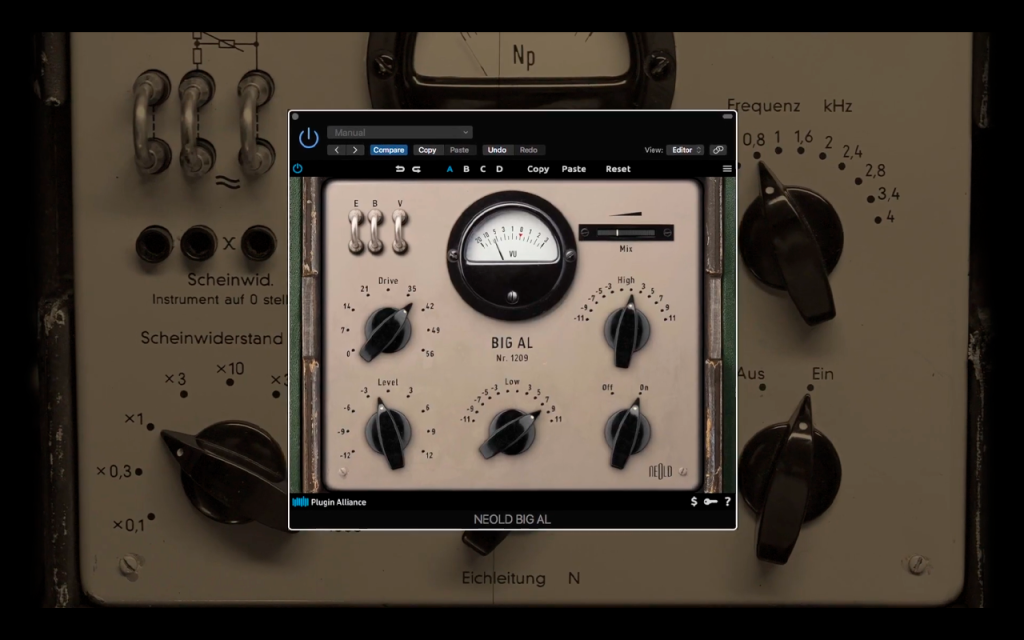Click the Reset button

point(618,168)
